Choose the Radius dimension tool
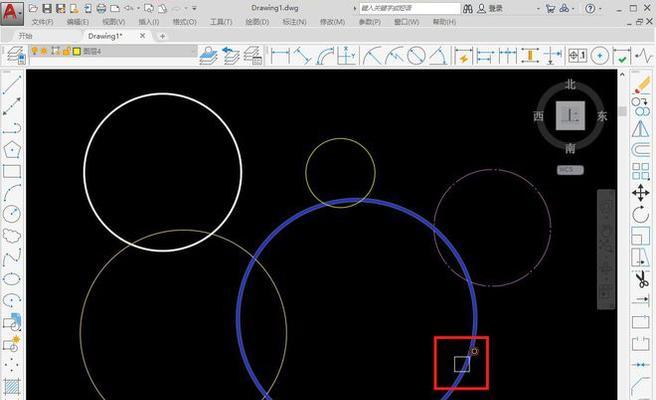Screen dimensions: 656x400 coord(372,56)
